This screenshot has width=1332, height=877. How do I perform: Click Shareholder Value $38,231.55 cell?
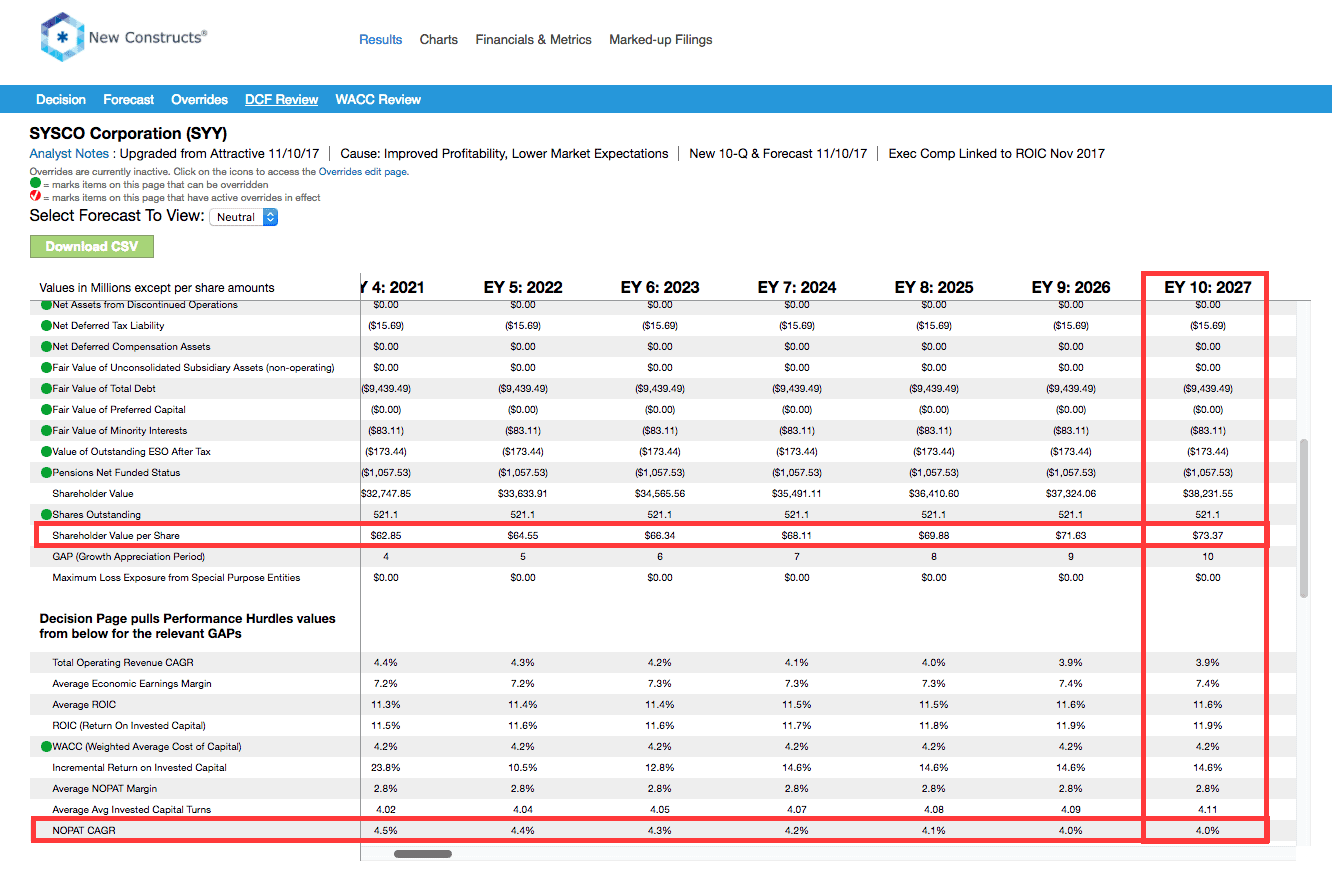point(1208,494)
